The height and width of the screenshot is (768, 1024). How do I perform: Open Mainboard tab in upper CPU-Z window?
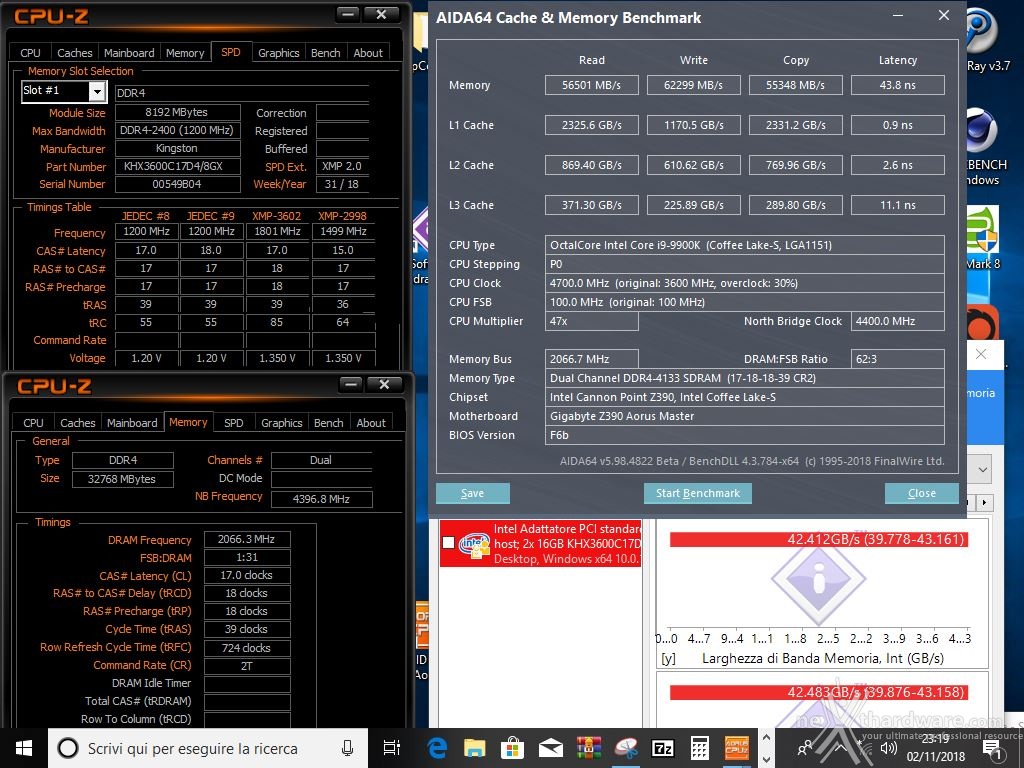129,53
